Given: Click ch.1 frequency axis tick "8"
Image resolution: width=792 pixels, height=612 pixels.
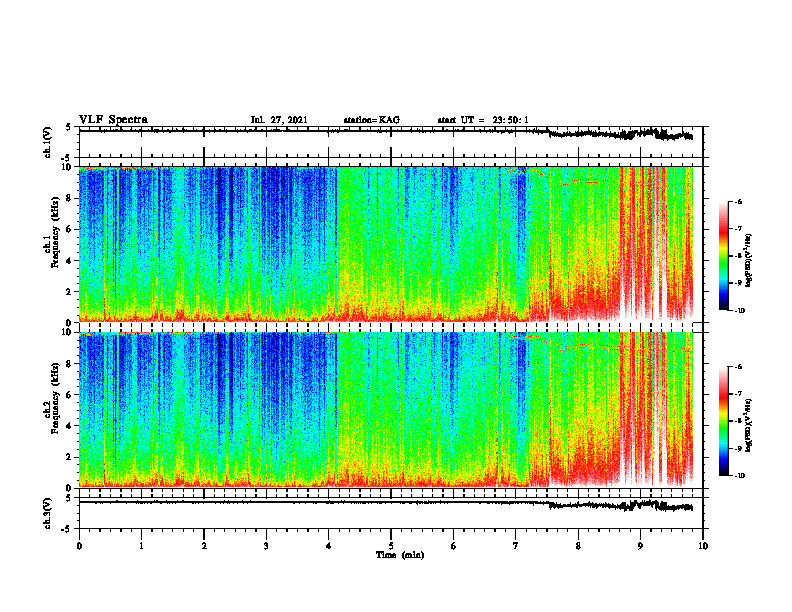Looking at the screenshot, I should click(x=70, y=198).
